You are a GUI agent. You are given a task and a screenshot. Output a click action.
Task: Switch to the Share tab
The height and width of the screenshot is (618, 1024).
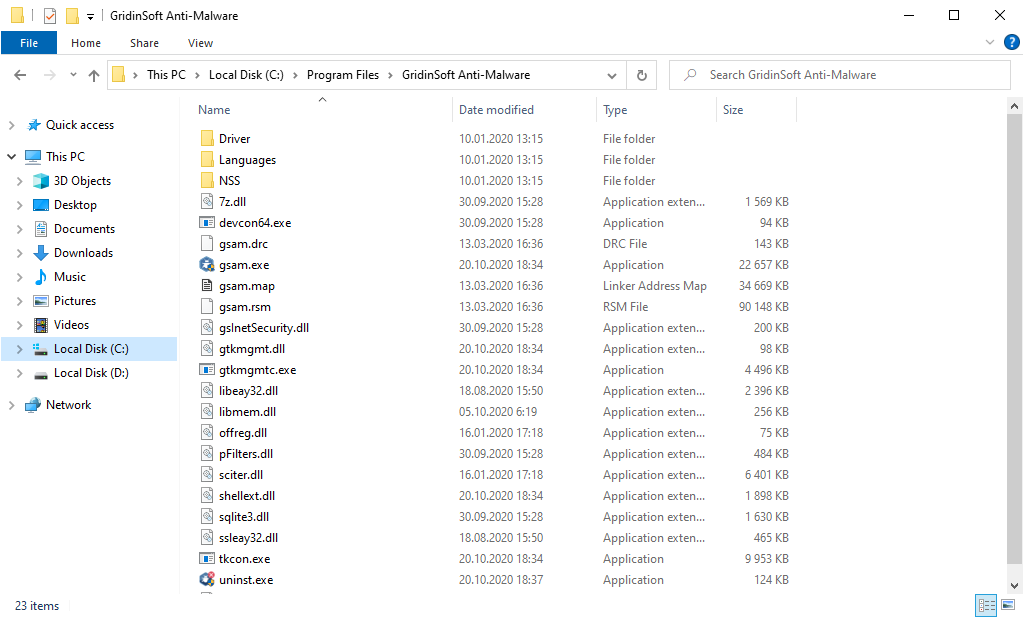click(x=144, y=43)
